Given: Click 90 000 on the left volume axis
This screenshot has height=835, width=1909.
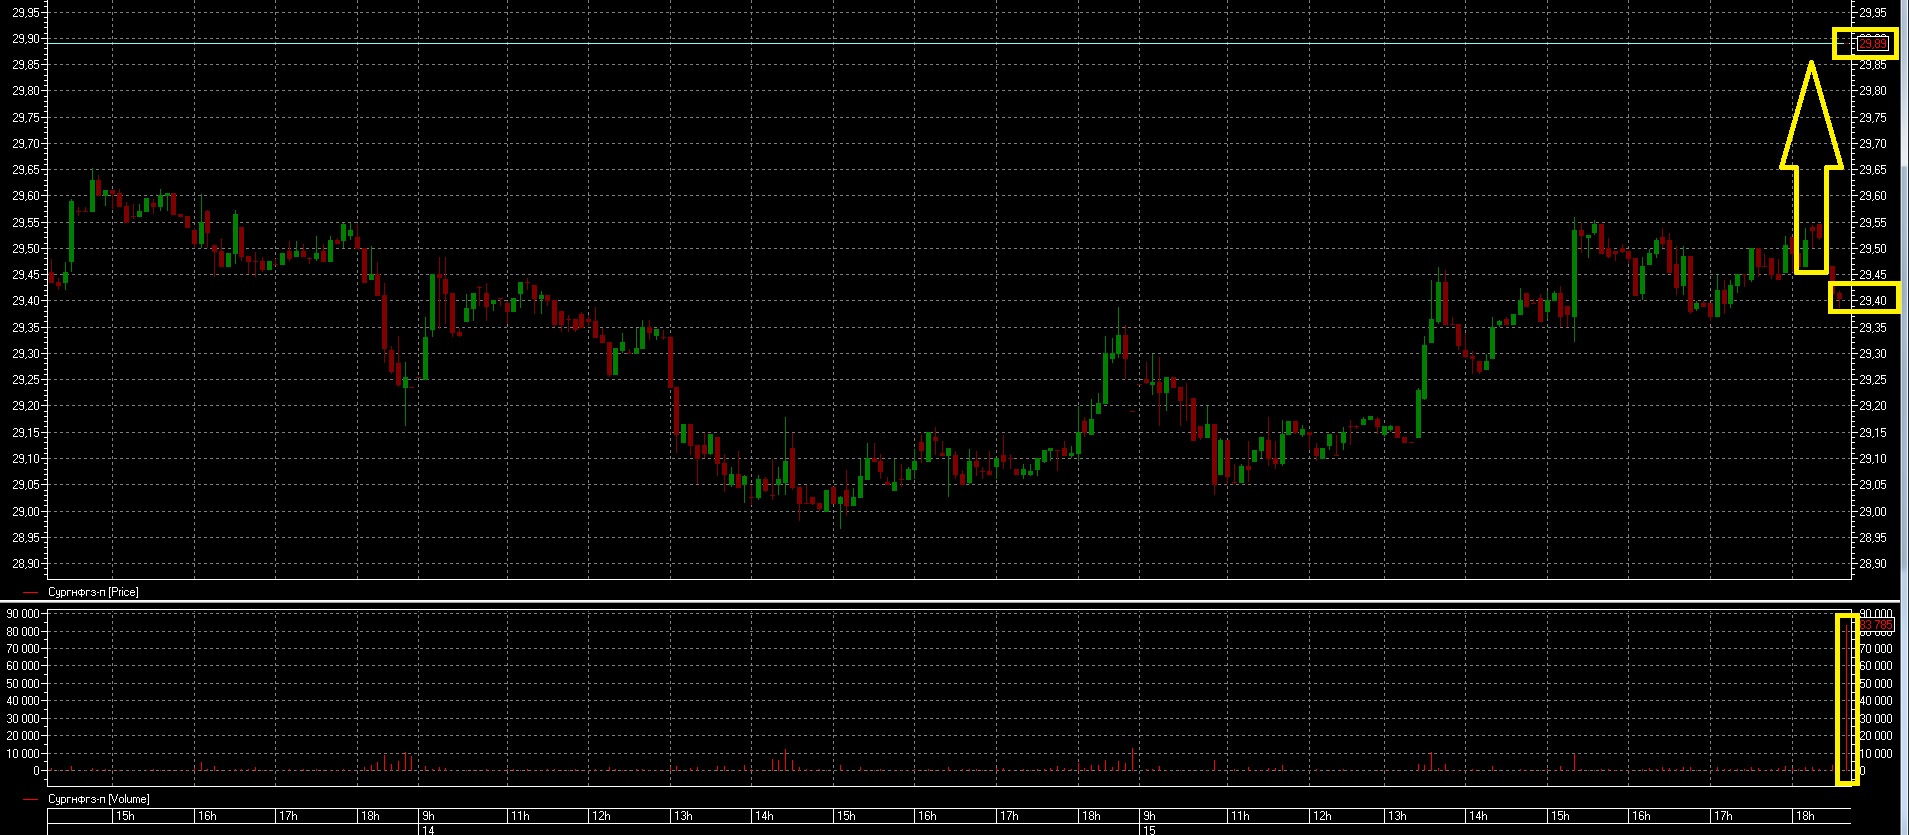Looking at the screenshot, I should click(24, 614).
